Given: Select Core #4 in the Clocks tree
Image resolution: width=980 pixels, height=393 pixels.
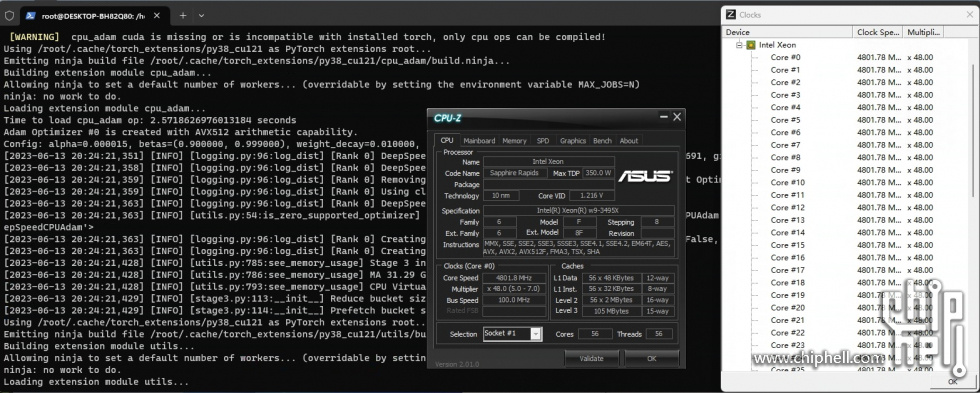Looking at the screenshot, I should (x=785, y=107).
